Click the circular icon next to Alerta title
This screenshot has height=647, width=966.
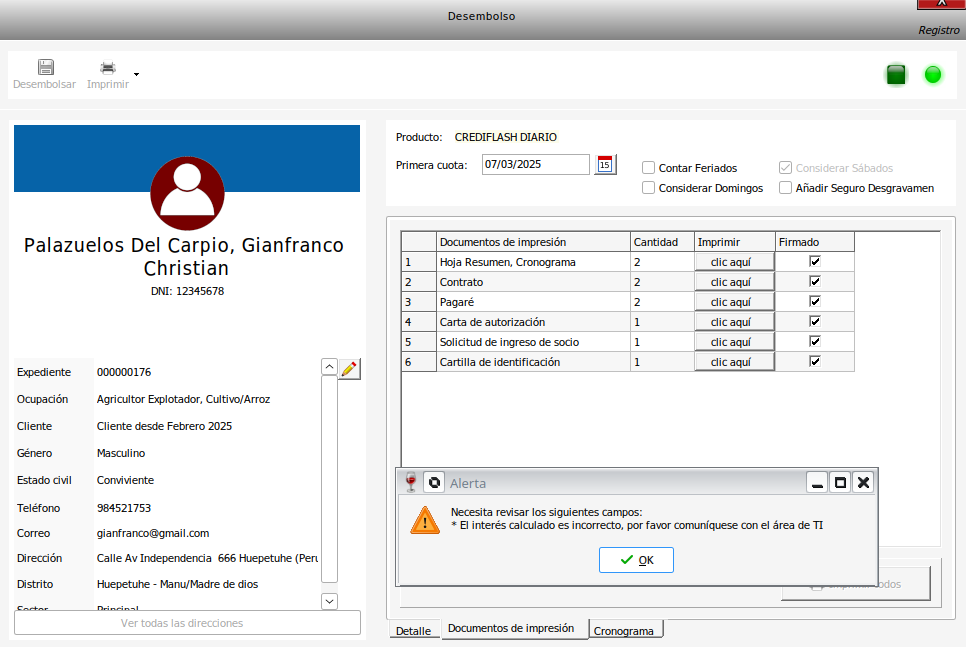[x=434, y=482]
